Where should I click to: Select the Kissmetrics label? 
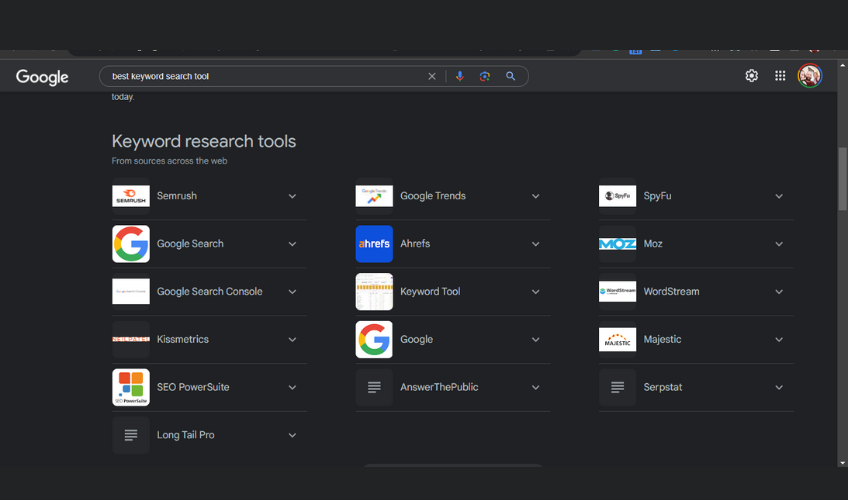183,339
